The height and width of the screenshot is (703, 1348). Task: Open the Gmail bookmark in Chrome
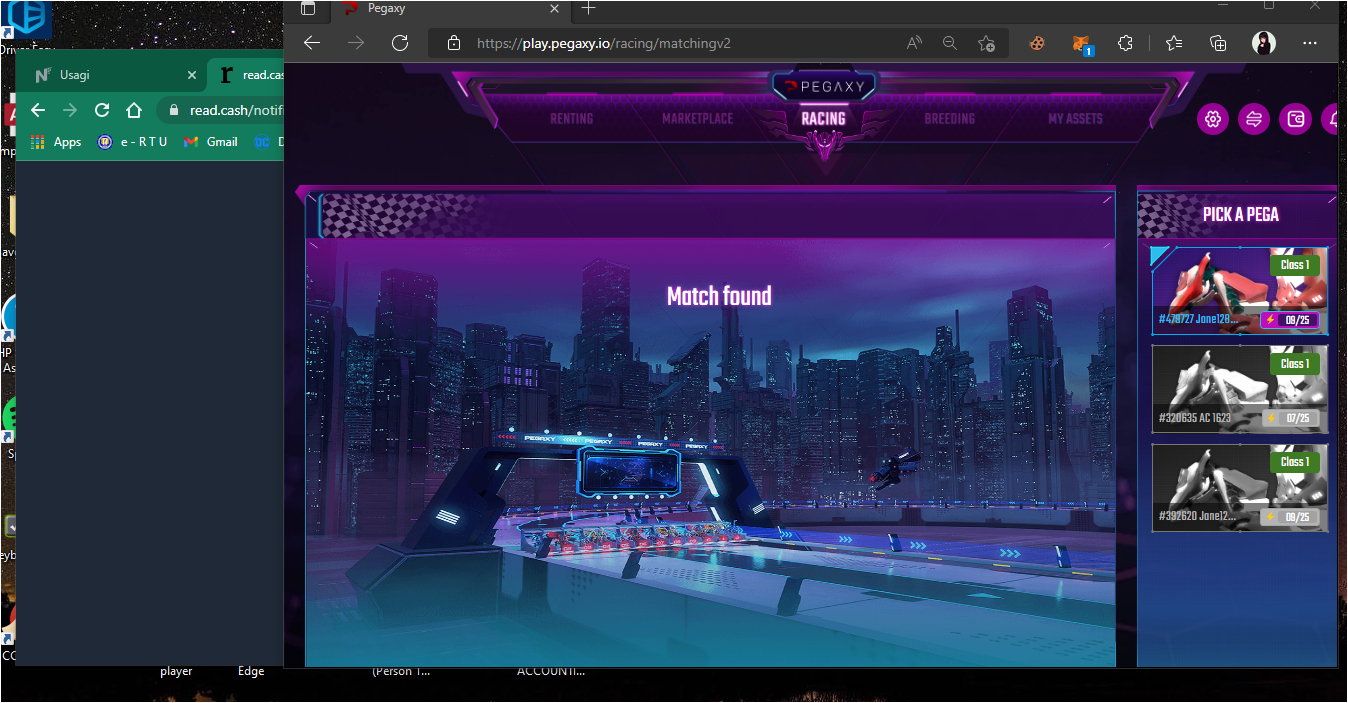[211, 142]
